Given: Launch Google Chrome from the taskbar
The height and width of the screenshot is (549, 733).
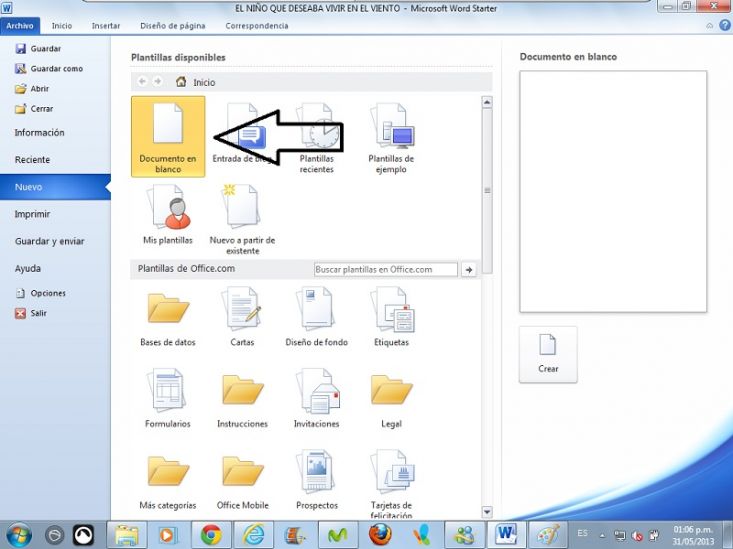Looking at the screenshot, I should (211, 535).
